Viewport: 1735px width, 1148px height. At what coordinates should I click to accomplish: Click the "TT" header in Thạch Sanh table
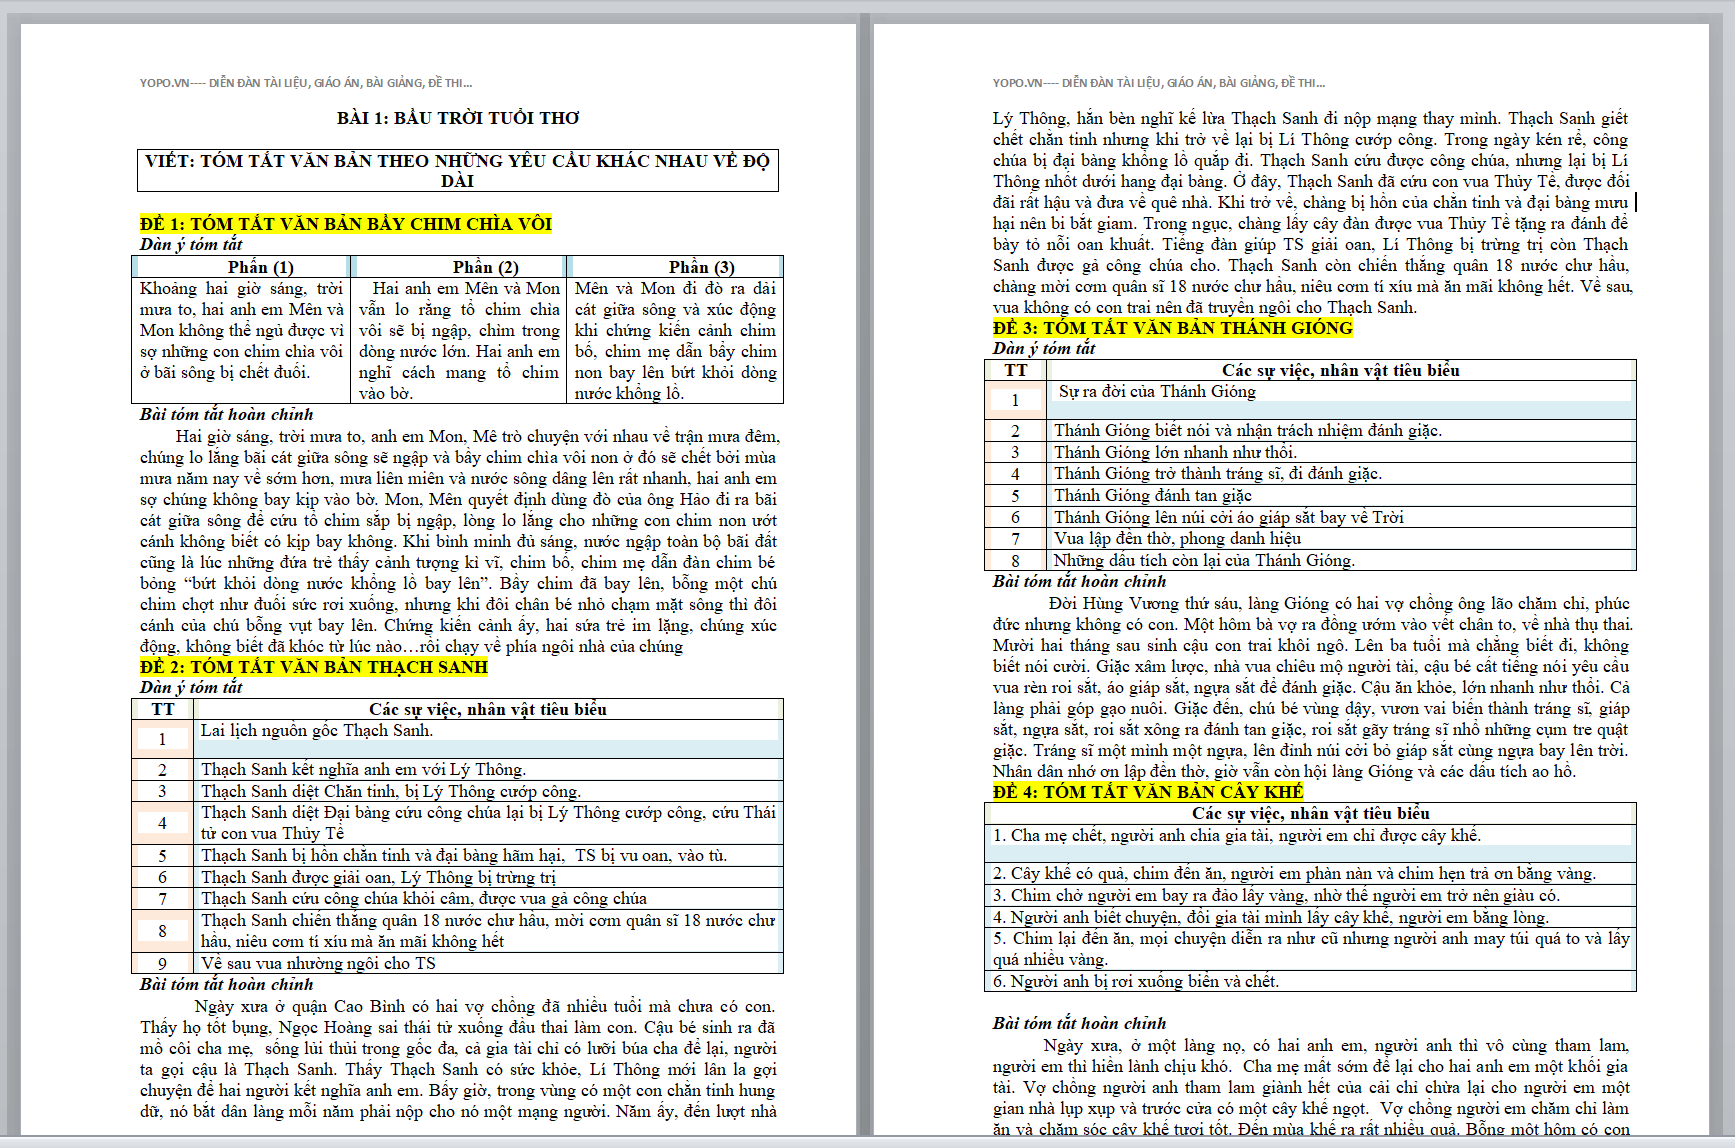[x=163, y=709]
